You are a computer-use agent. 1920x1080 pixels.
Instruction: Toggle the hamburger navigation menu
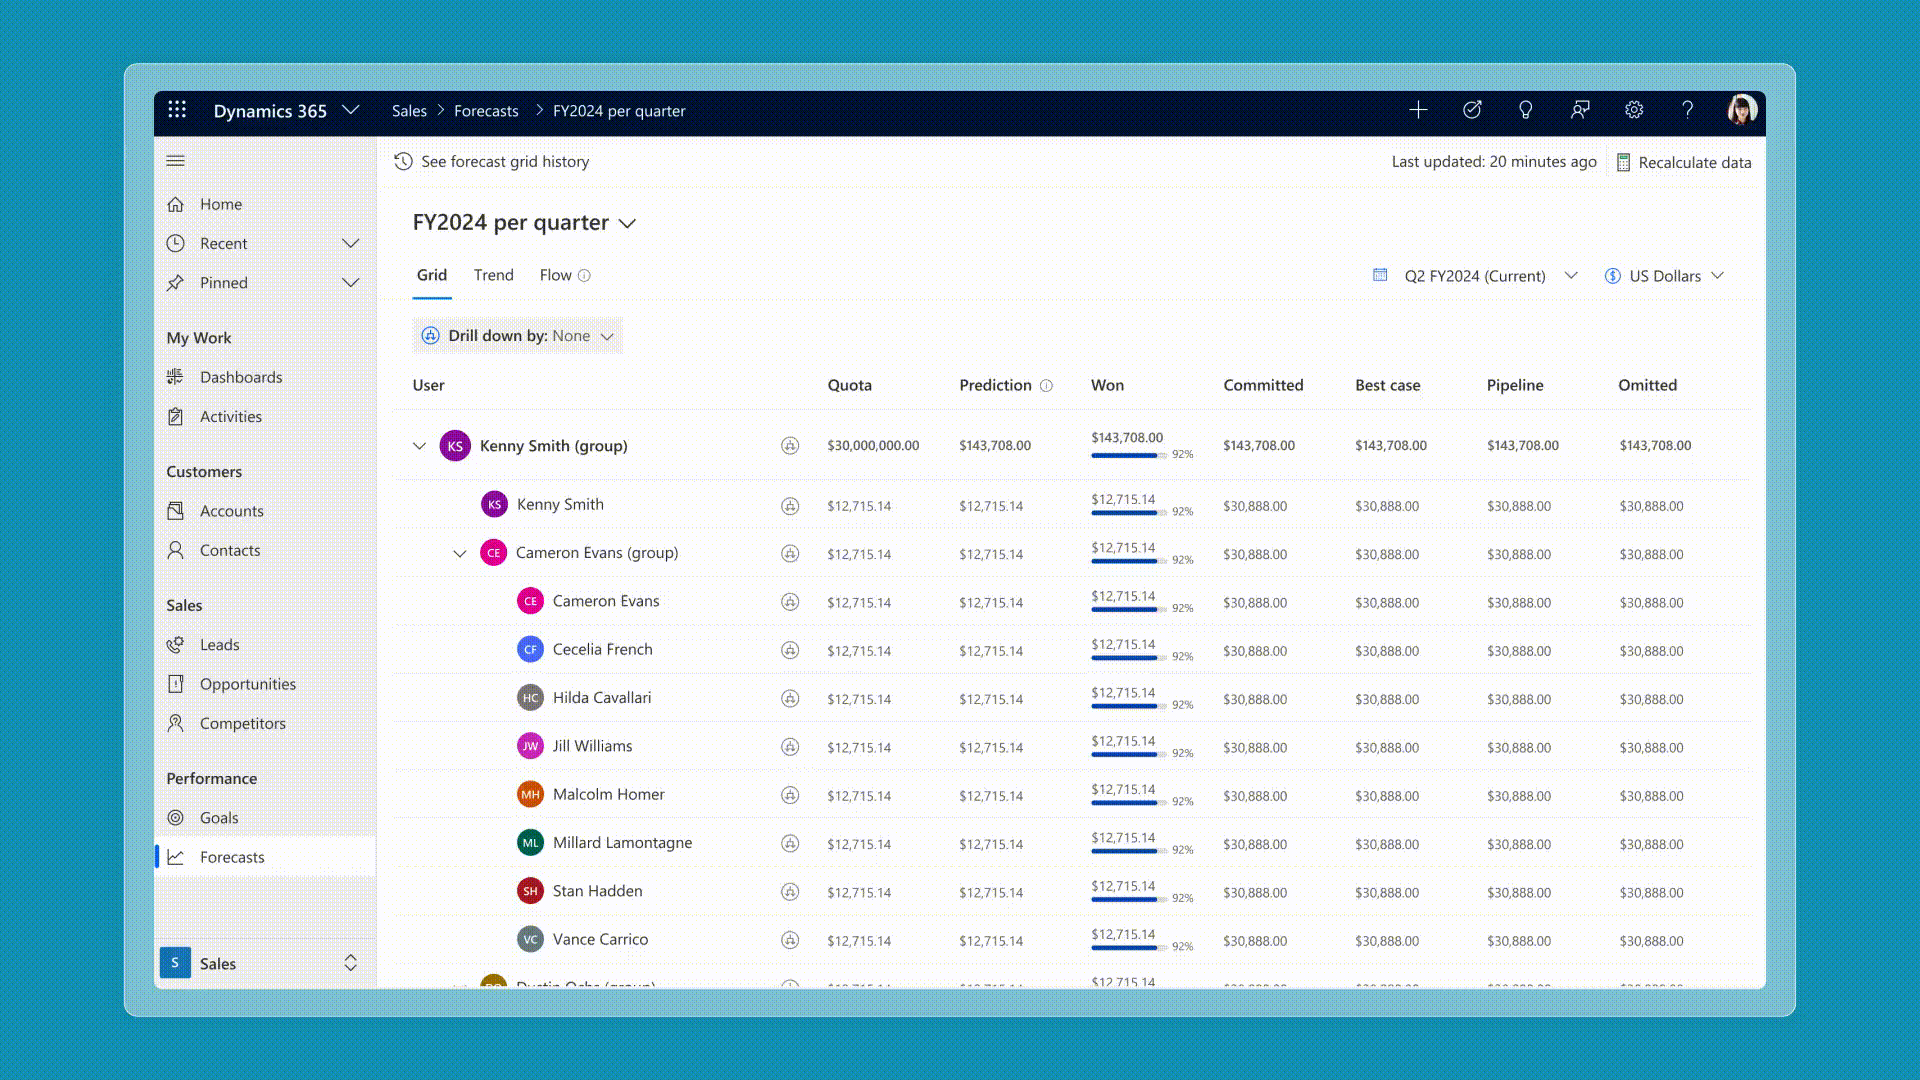(x=176, y=161)
